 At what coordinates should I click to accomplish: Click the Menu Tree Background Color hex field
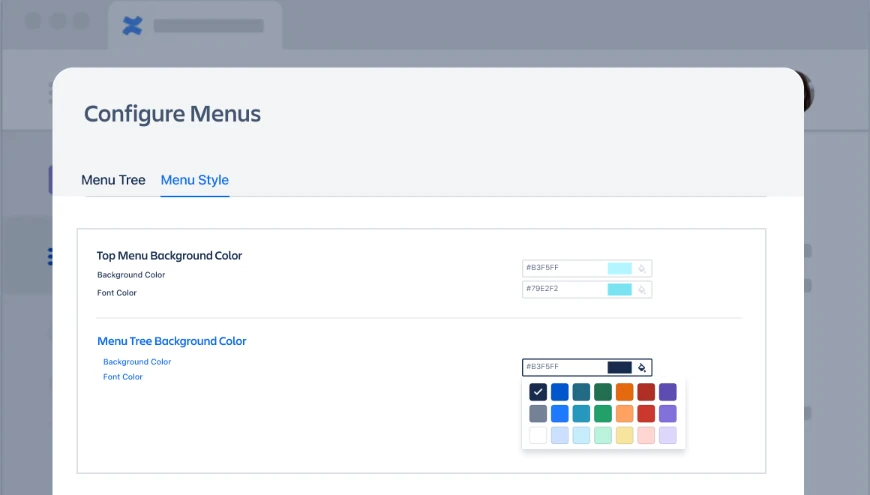[x=587, y=367]
